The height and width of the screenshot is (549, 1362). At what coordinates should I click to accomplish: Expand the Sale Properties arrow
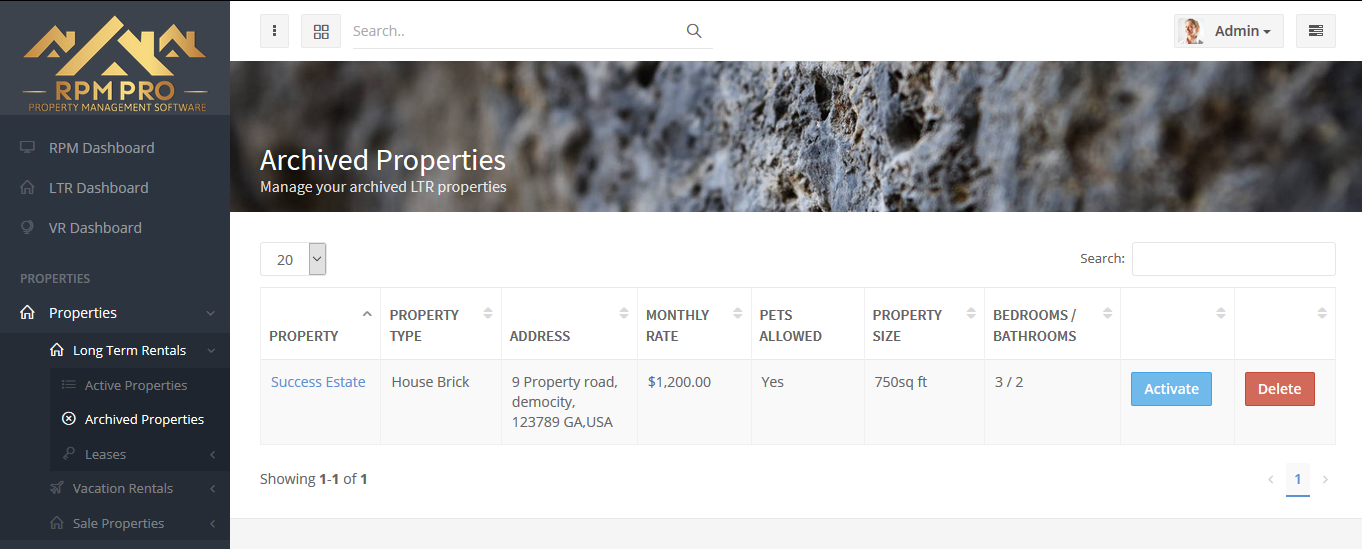pos(212,523)
